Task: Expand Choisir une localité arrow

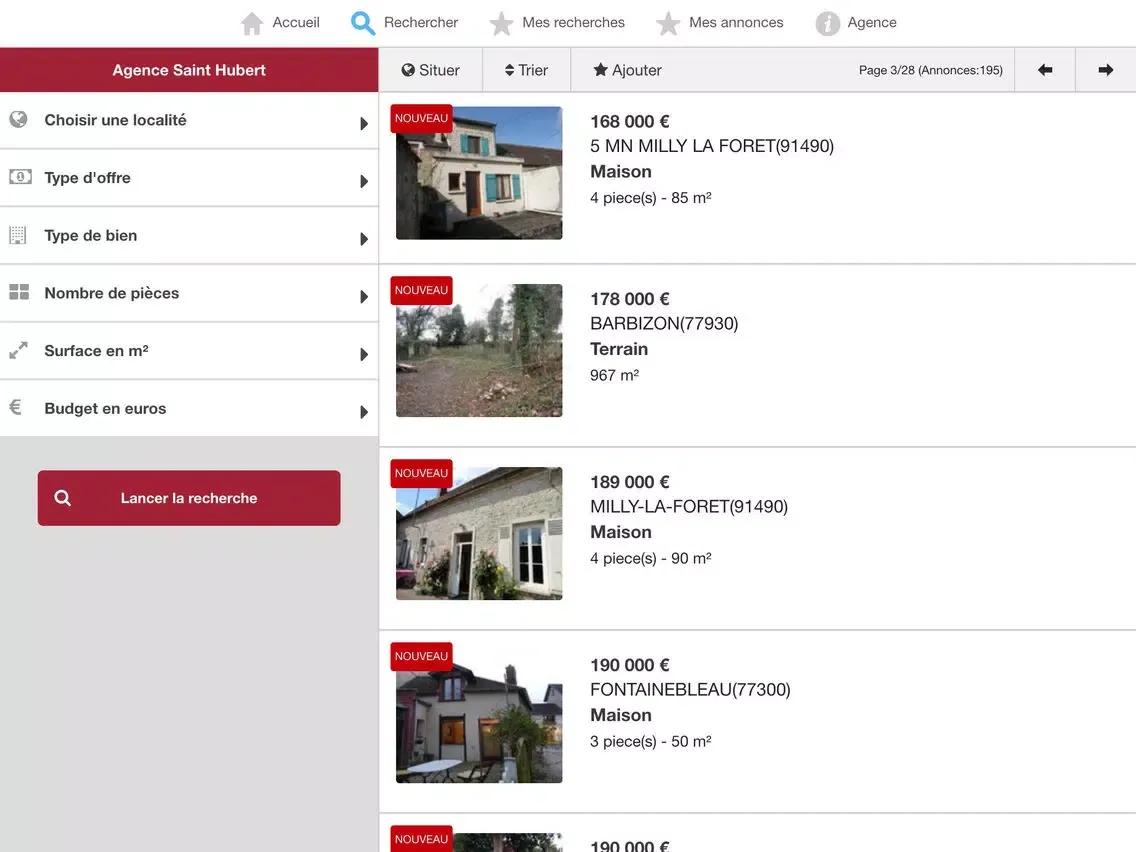Action: 364,123
